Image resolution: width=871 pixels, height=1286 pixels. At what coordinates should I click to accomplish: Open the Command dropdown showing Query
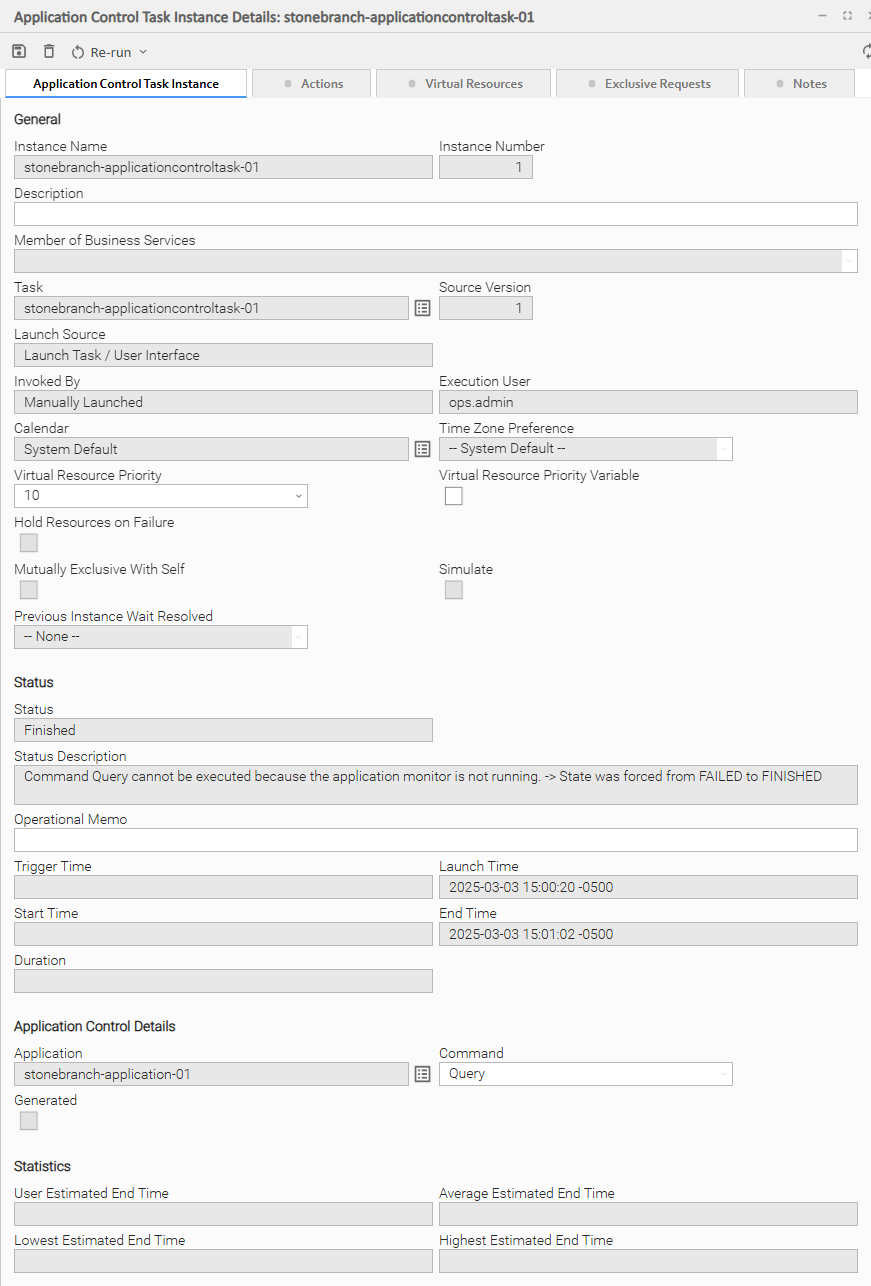coord(585,1074)
